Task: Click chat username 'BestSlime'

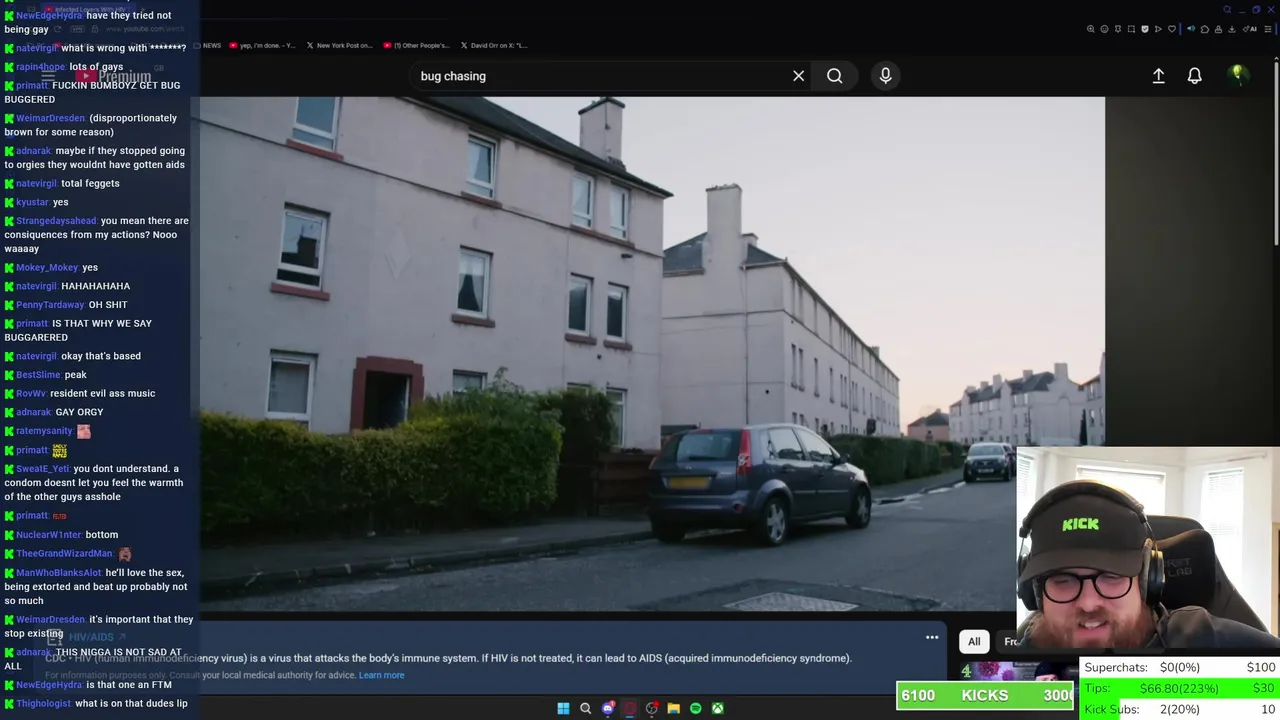Action: [38, 375]
